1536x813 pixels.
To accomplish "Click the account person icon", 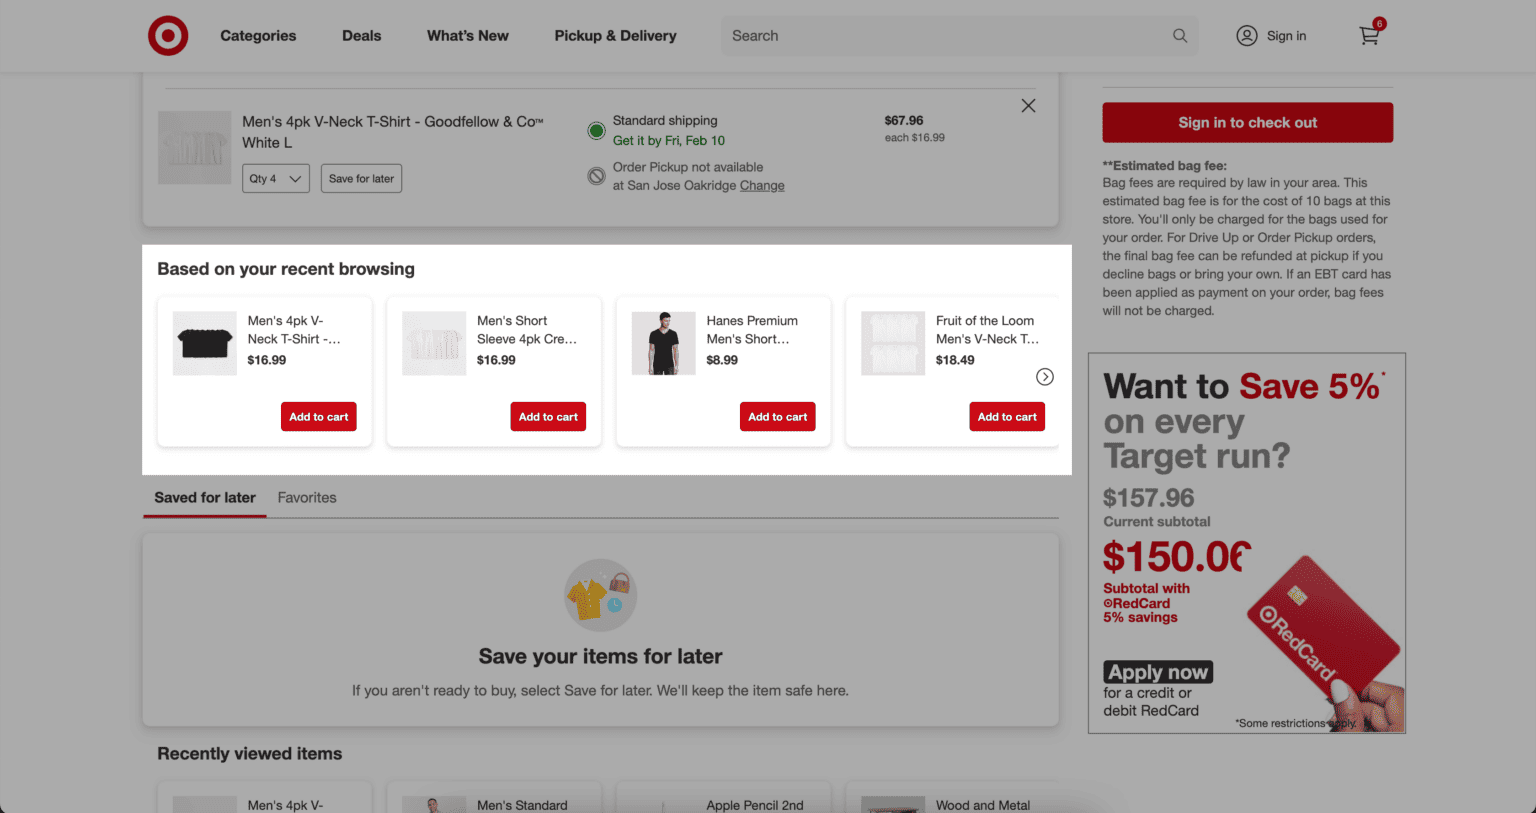I will (x=1247, y=35).
